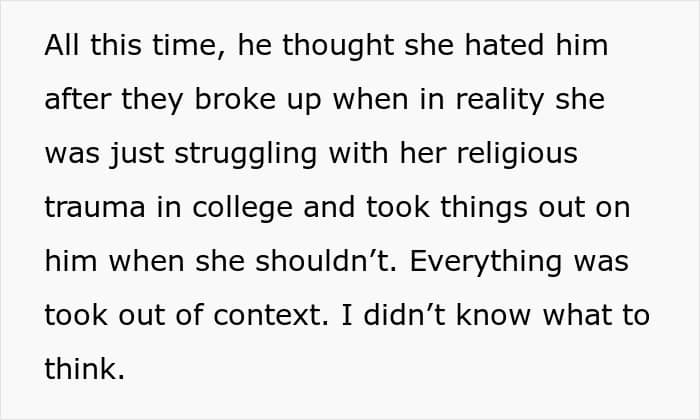Click the word "All" at paragraph start
This screenshot has width=700, height=420.
(x=62, y=45)
